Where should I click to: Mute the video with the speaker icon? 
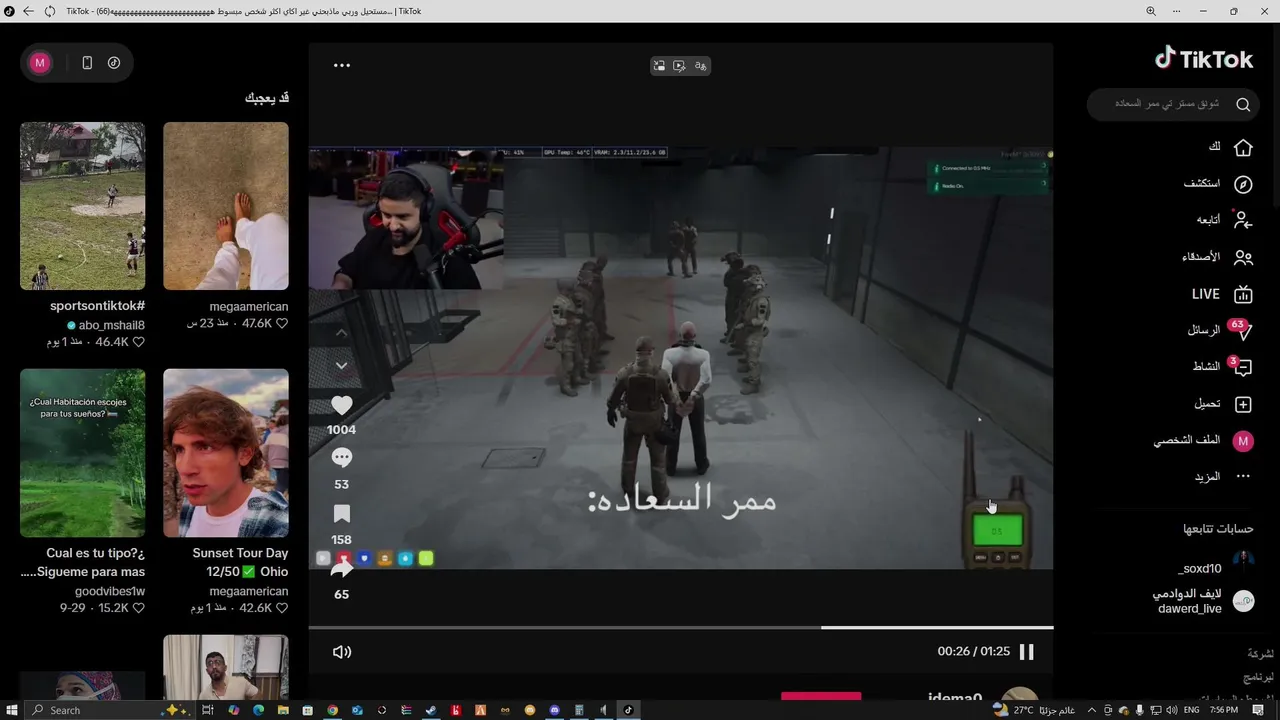[x=342, y=652]
